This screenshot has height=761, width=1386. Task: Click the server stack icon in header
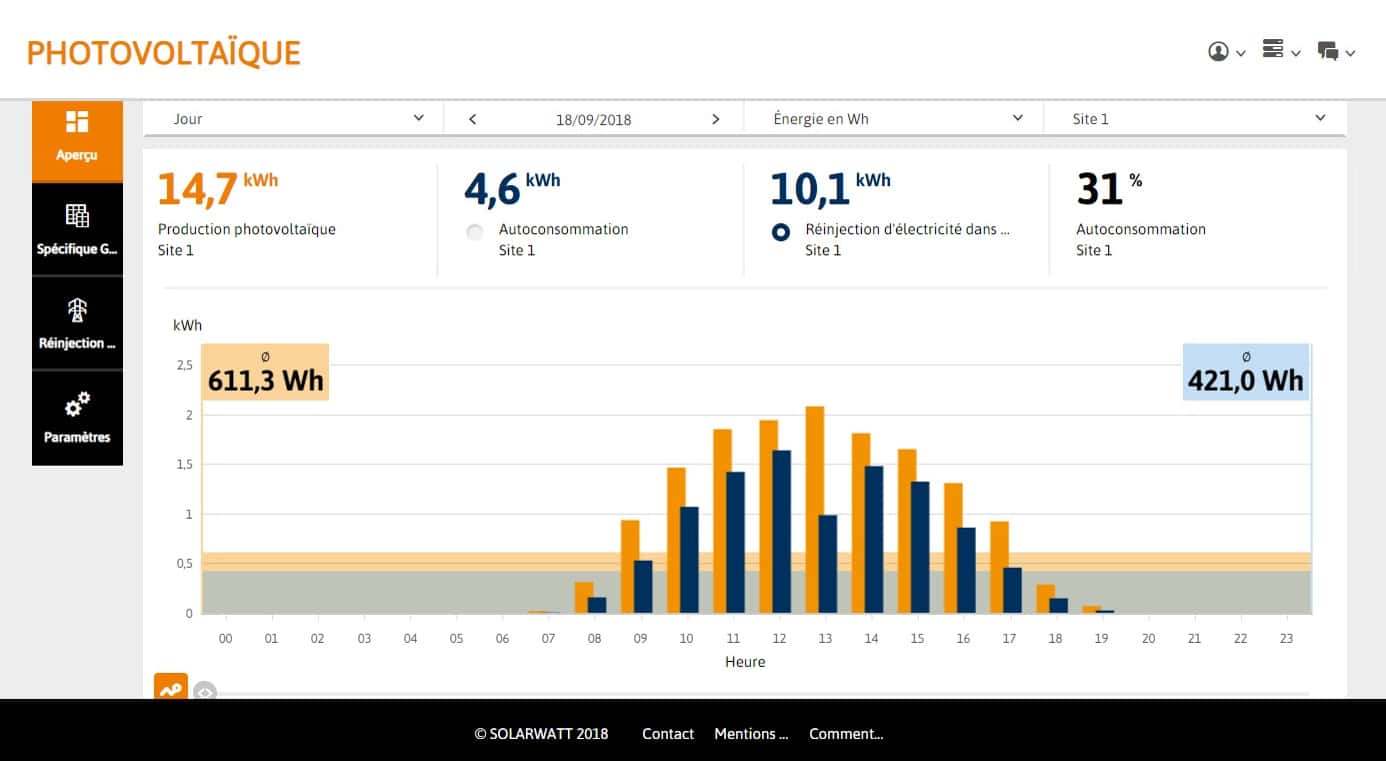point(1273,50)
